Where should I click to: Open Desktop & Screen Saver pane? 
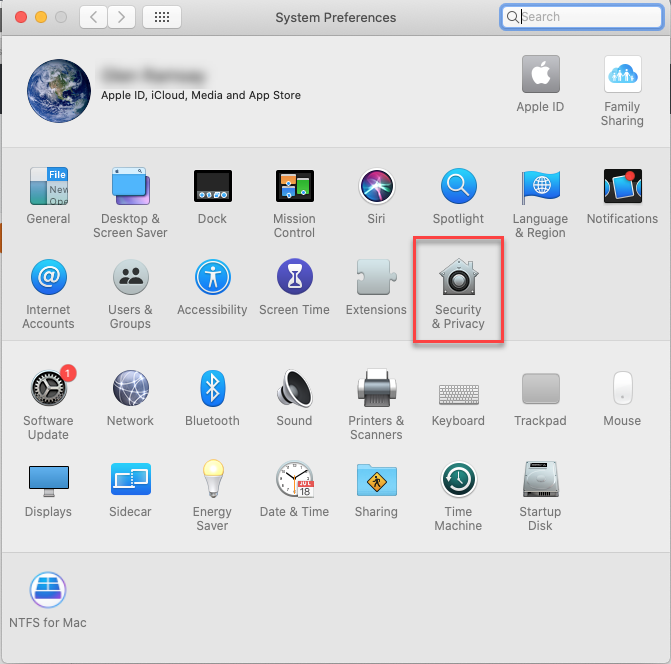130,203
